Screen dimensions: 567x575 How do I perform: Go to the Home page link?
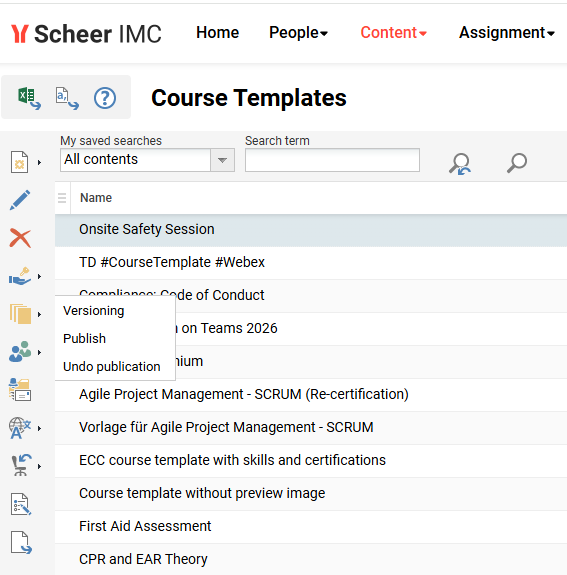point(217,33)
